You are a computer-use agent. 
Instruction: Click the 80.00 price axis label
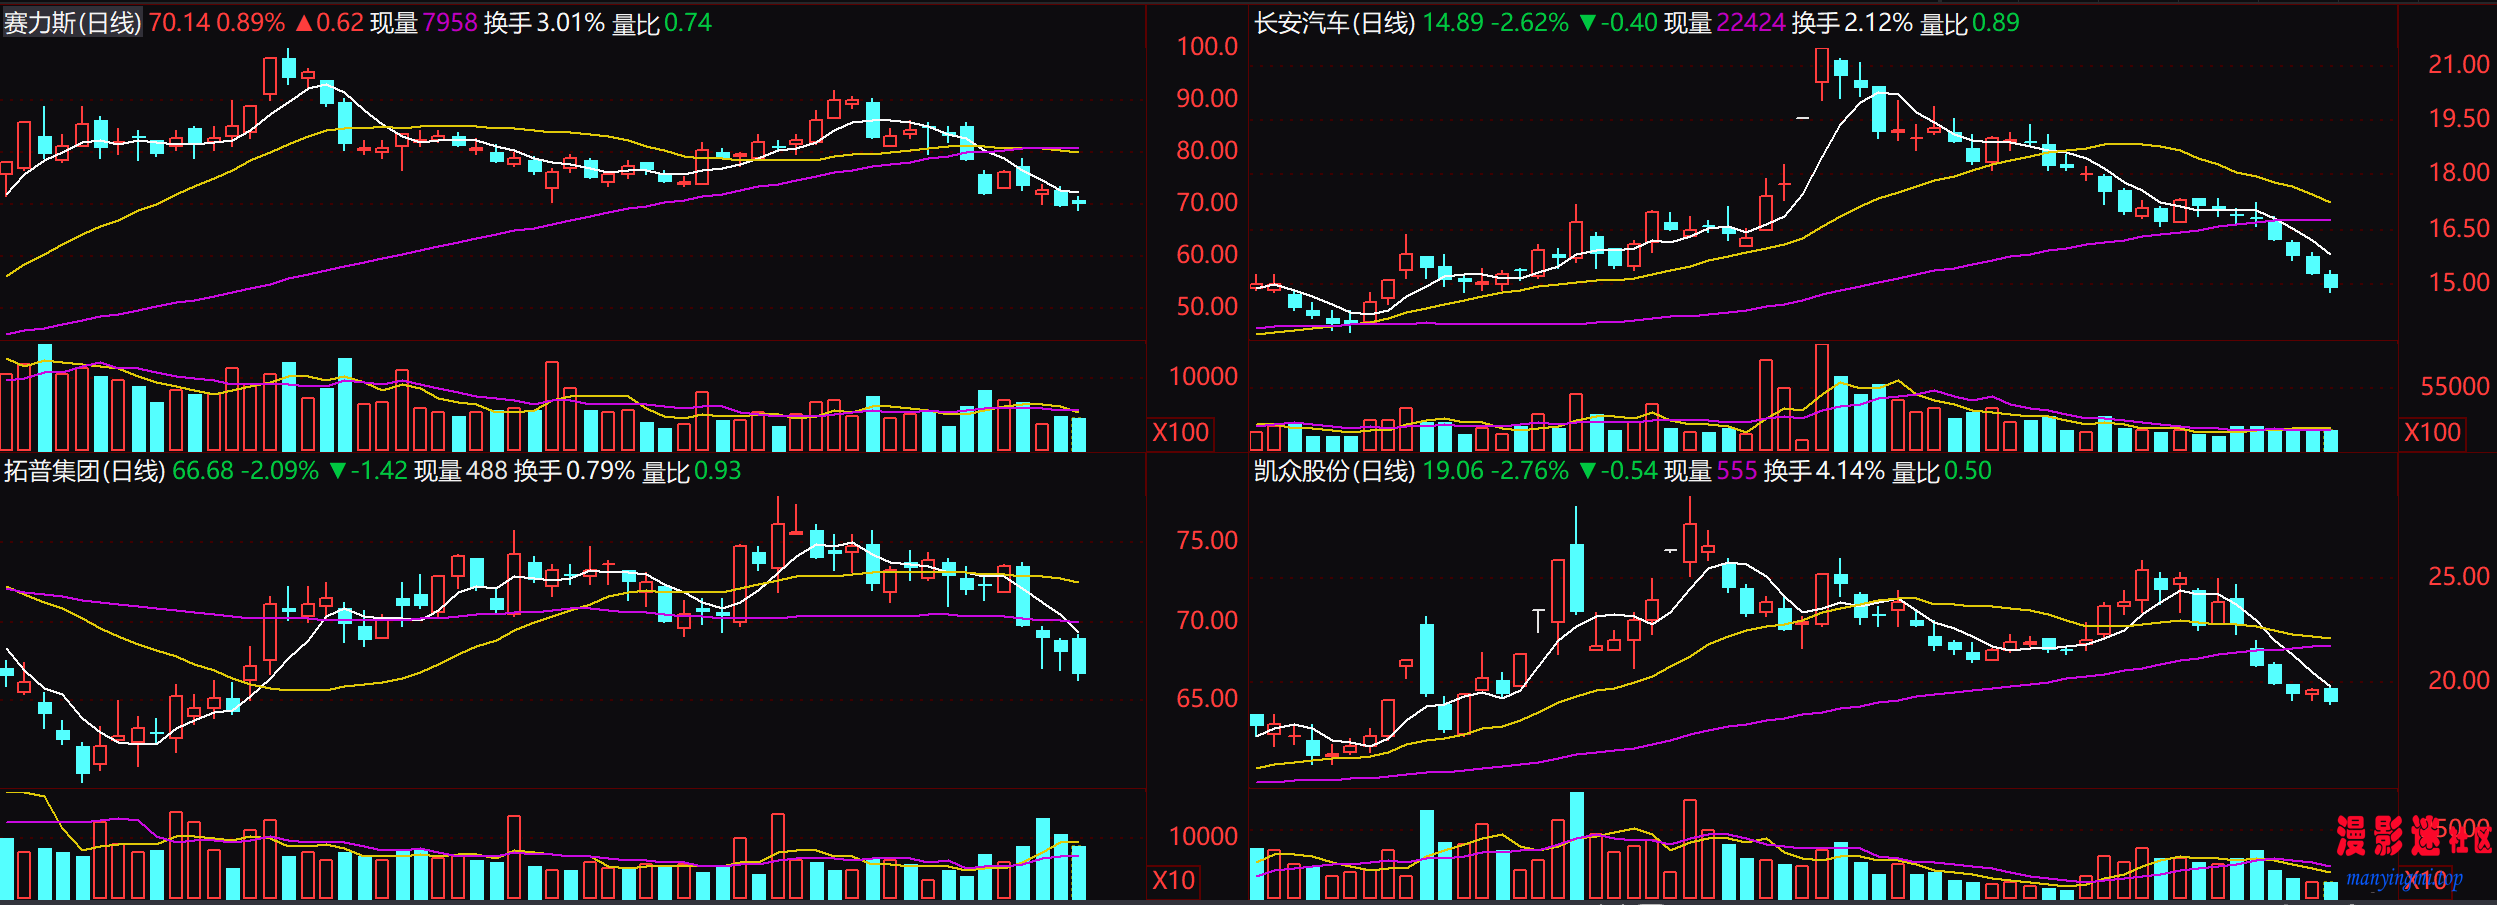(1207, 150)
